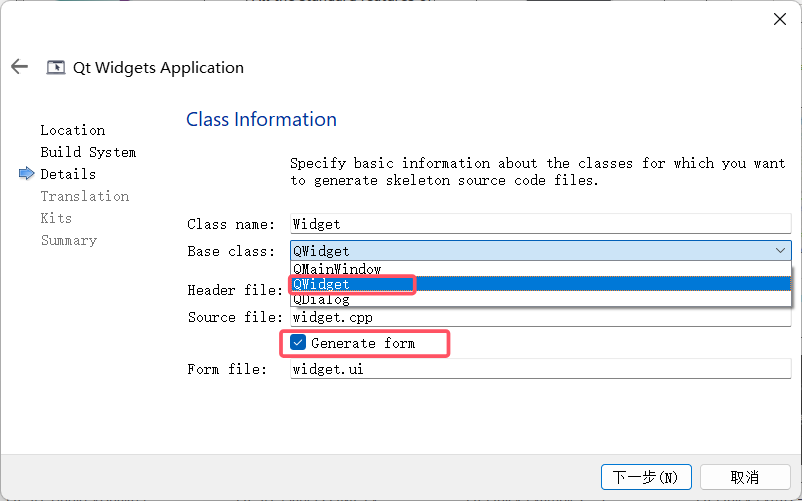Choose QDialog from the base class list

click(541, 299)
